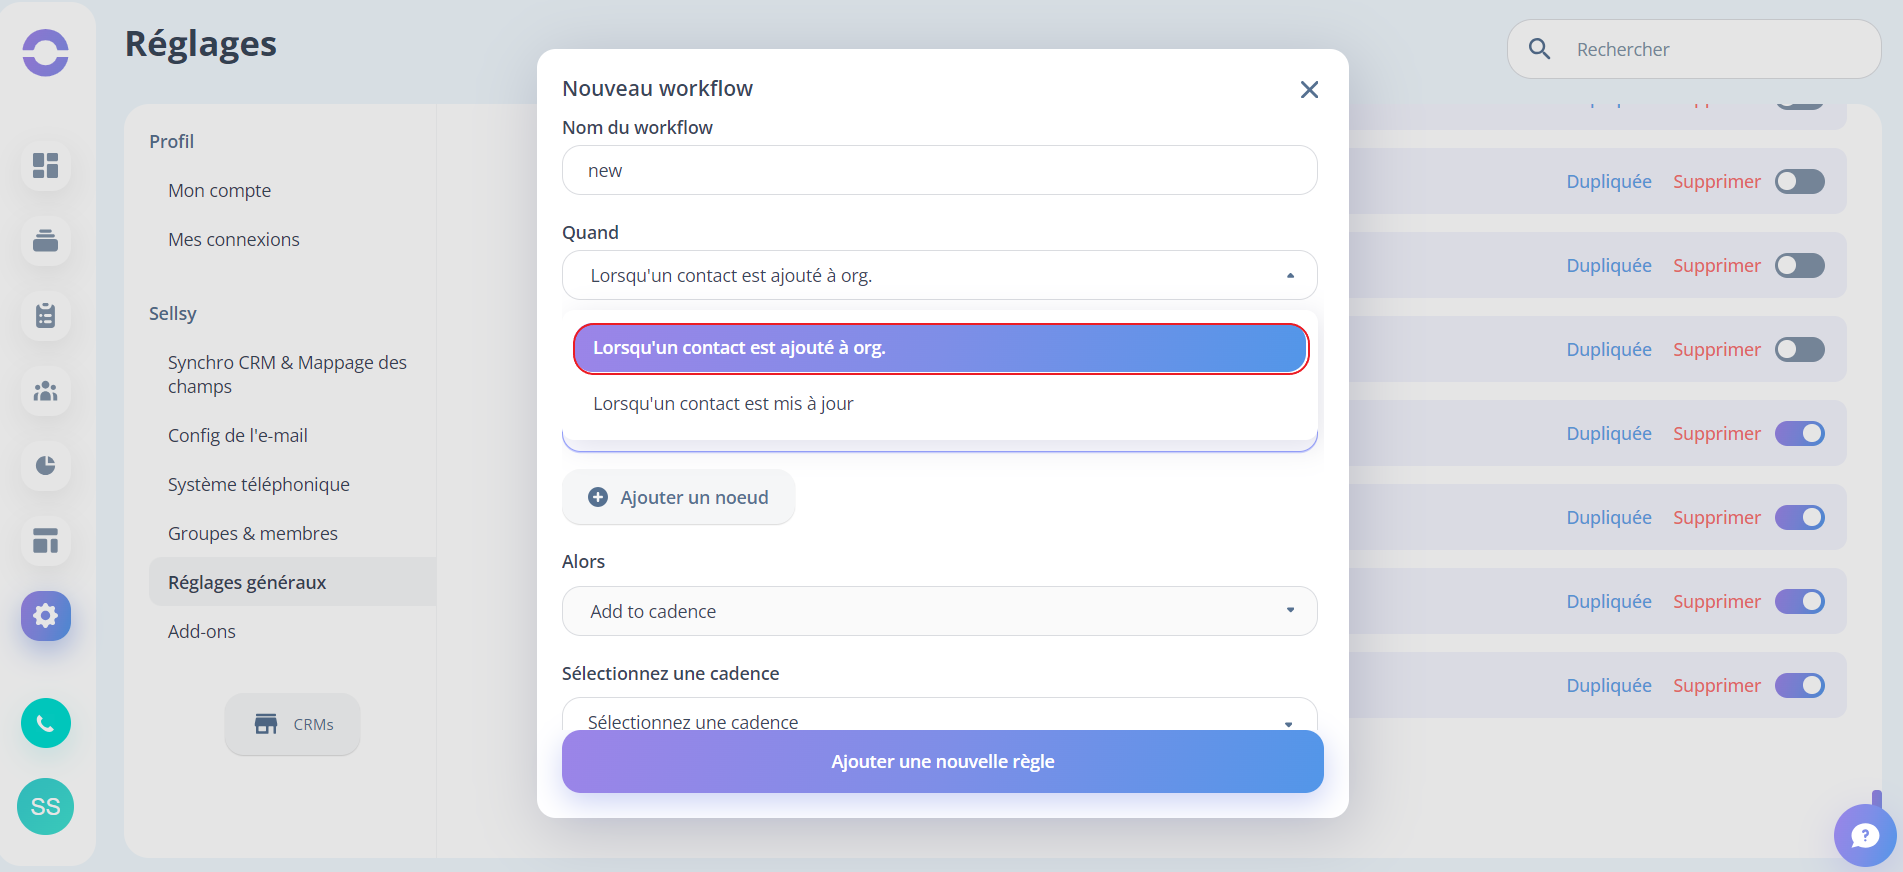Open the help chat bubble icon
Screen dimensions: 1903x872
tap(1865, 836)
